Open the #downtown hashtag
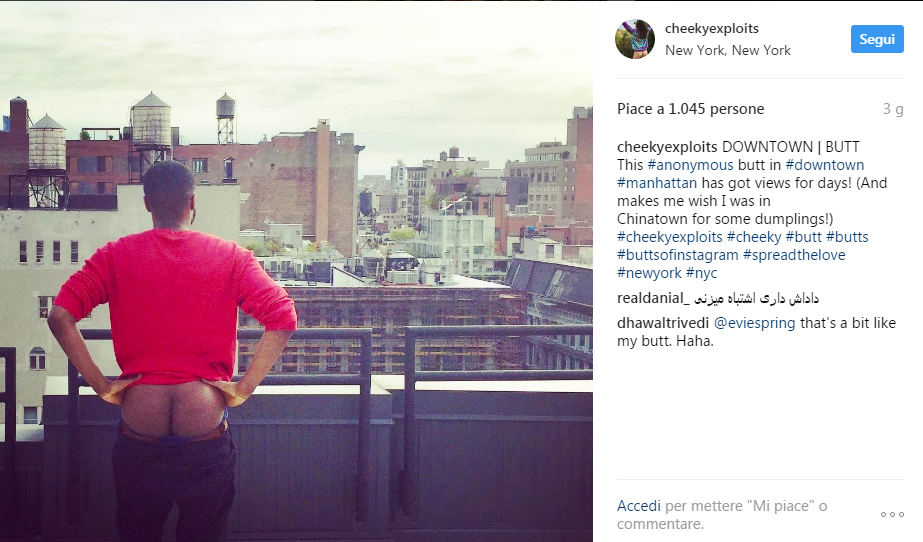 [824, 165]
